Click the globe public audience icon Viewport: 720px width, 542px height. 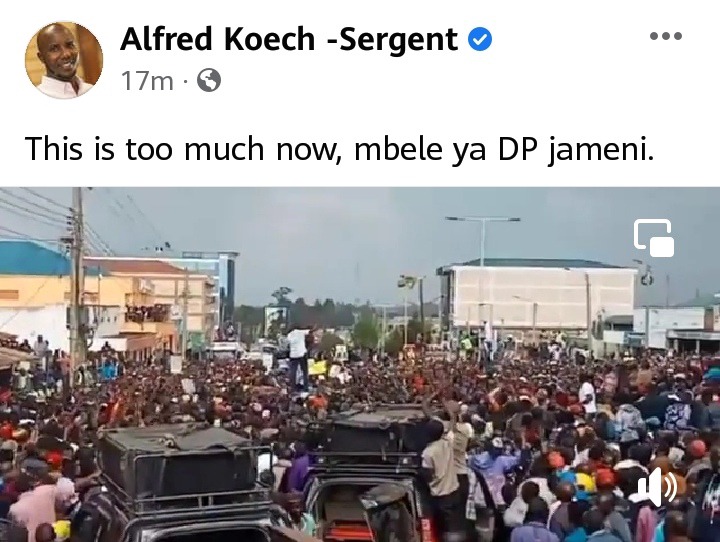pyautogui.click(x=209, y=80)
